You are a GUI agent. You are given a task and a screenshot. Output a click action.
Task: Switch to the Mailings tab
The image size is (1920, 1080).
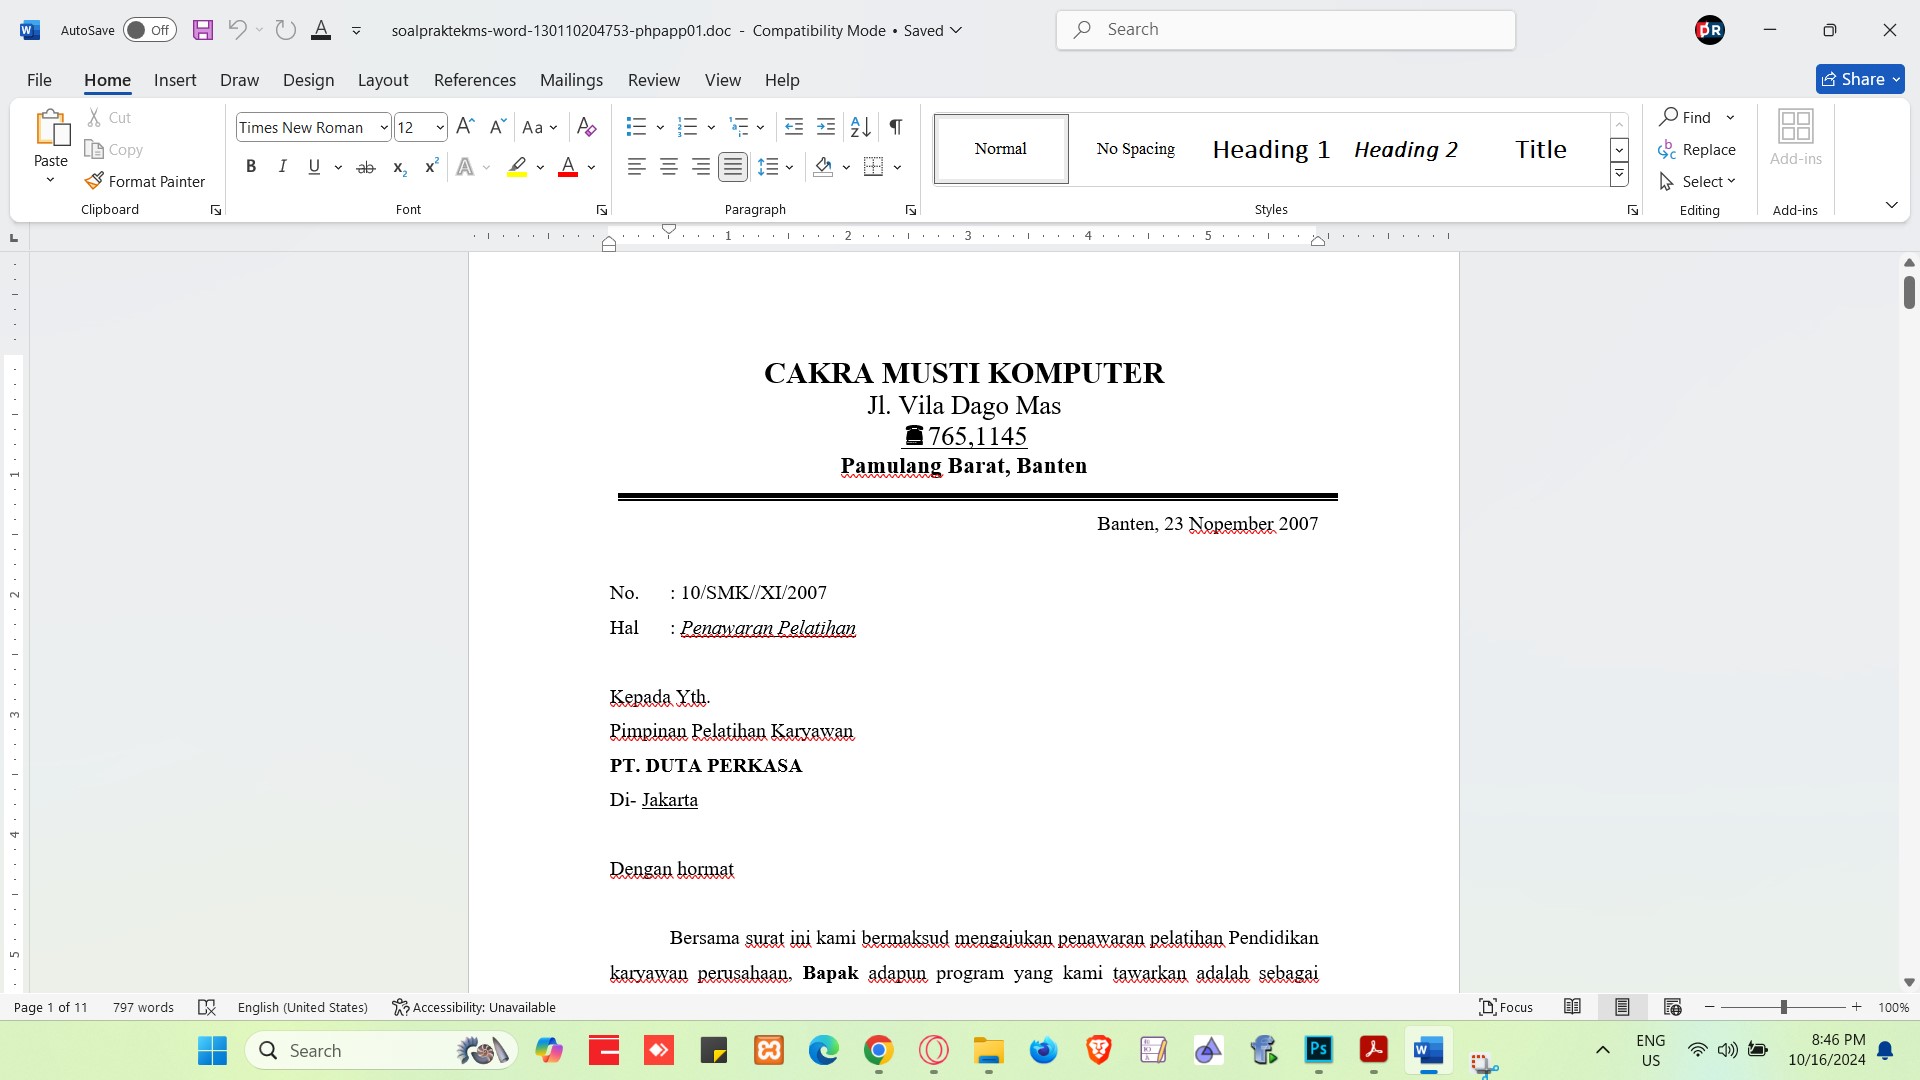coord(571,80)
